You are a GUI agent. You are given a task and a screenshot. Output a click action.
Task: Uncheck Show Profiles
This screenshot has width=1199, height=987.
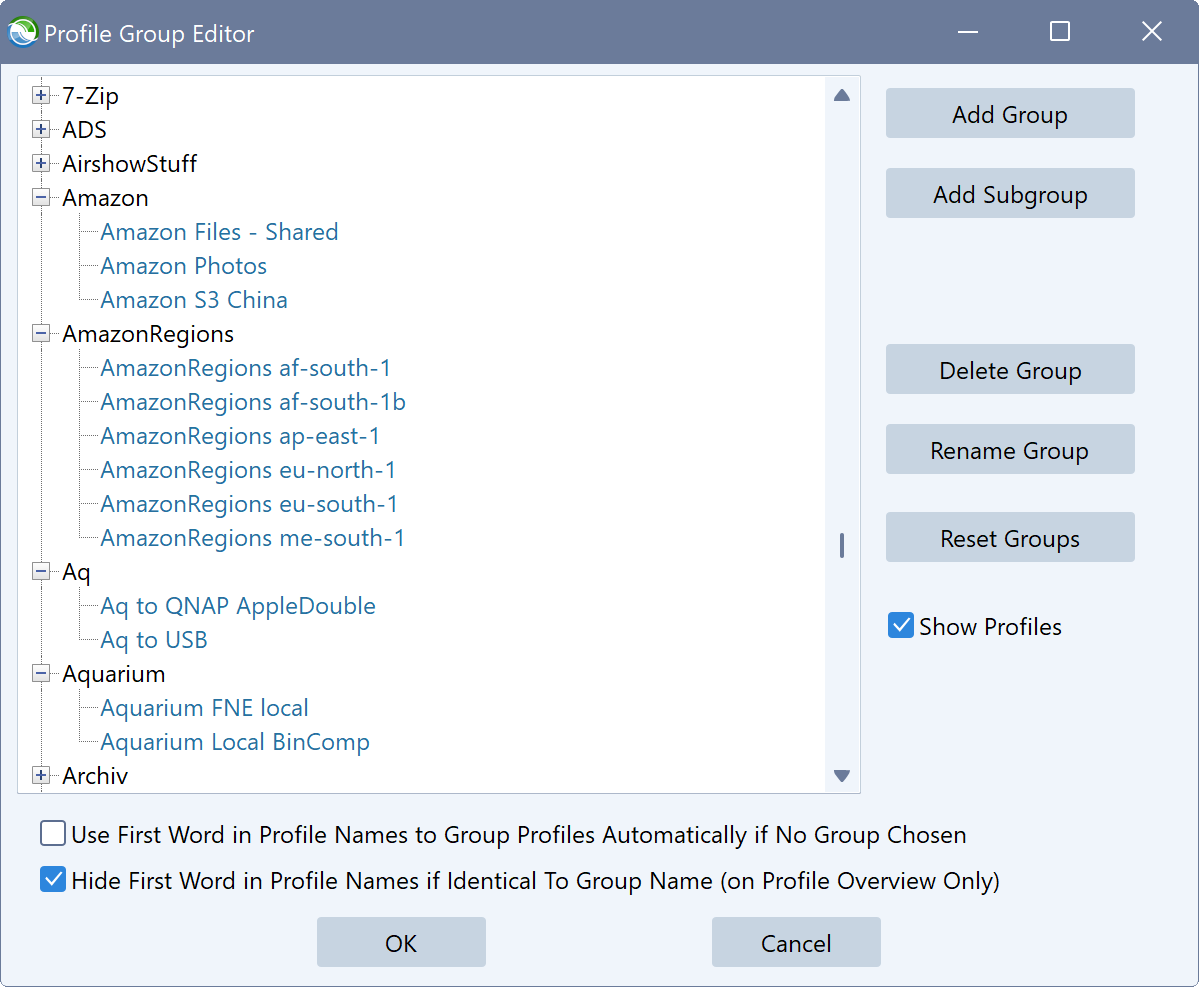[900, 625]
